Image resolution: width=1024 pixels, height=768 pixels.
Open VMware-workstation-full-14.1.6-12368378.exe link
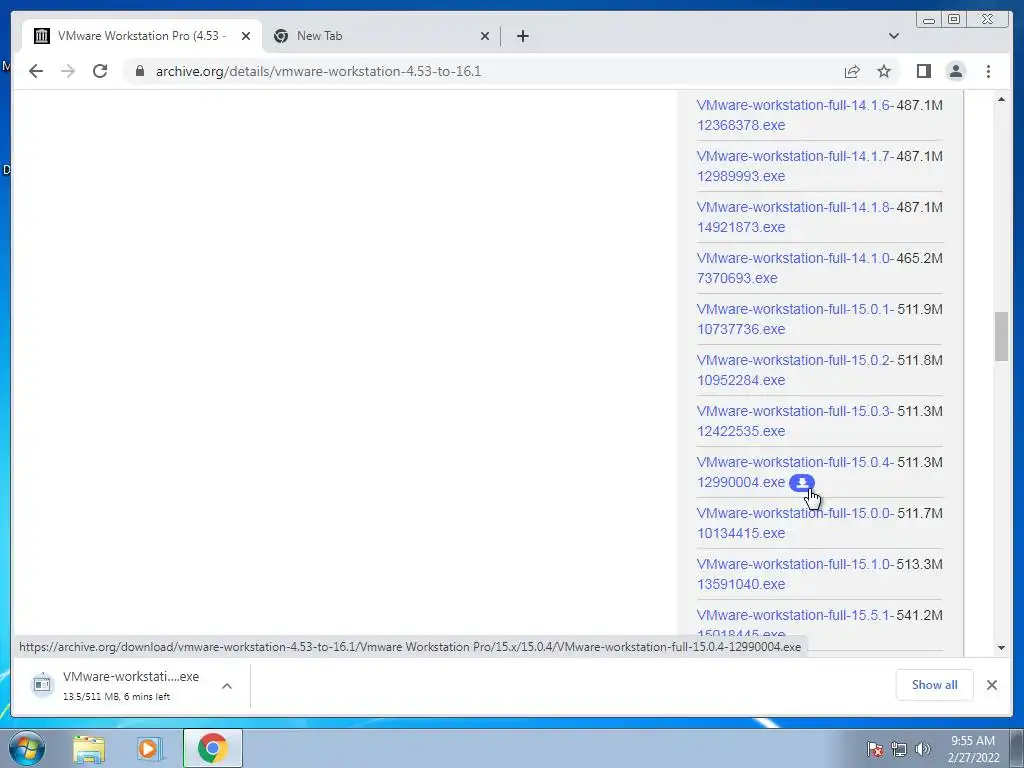(794, 115)
